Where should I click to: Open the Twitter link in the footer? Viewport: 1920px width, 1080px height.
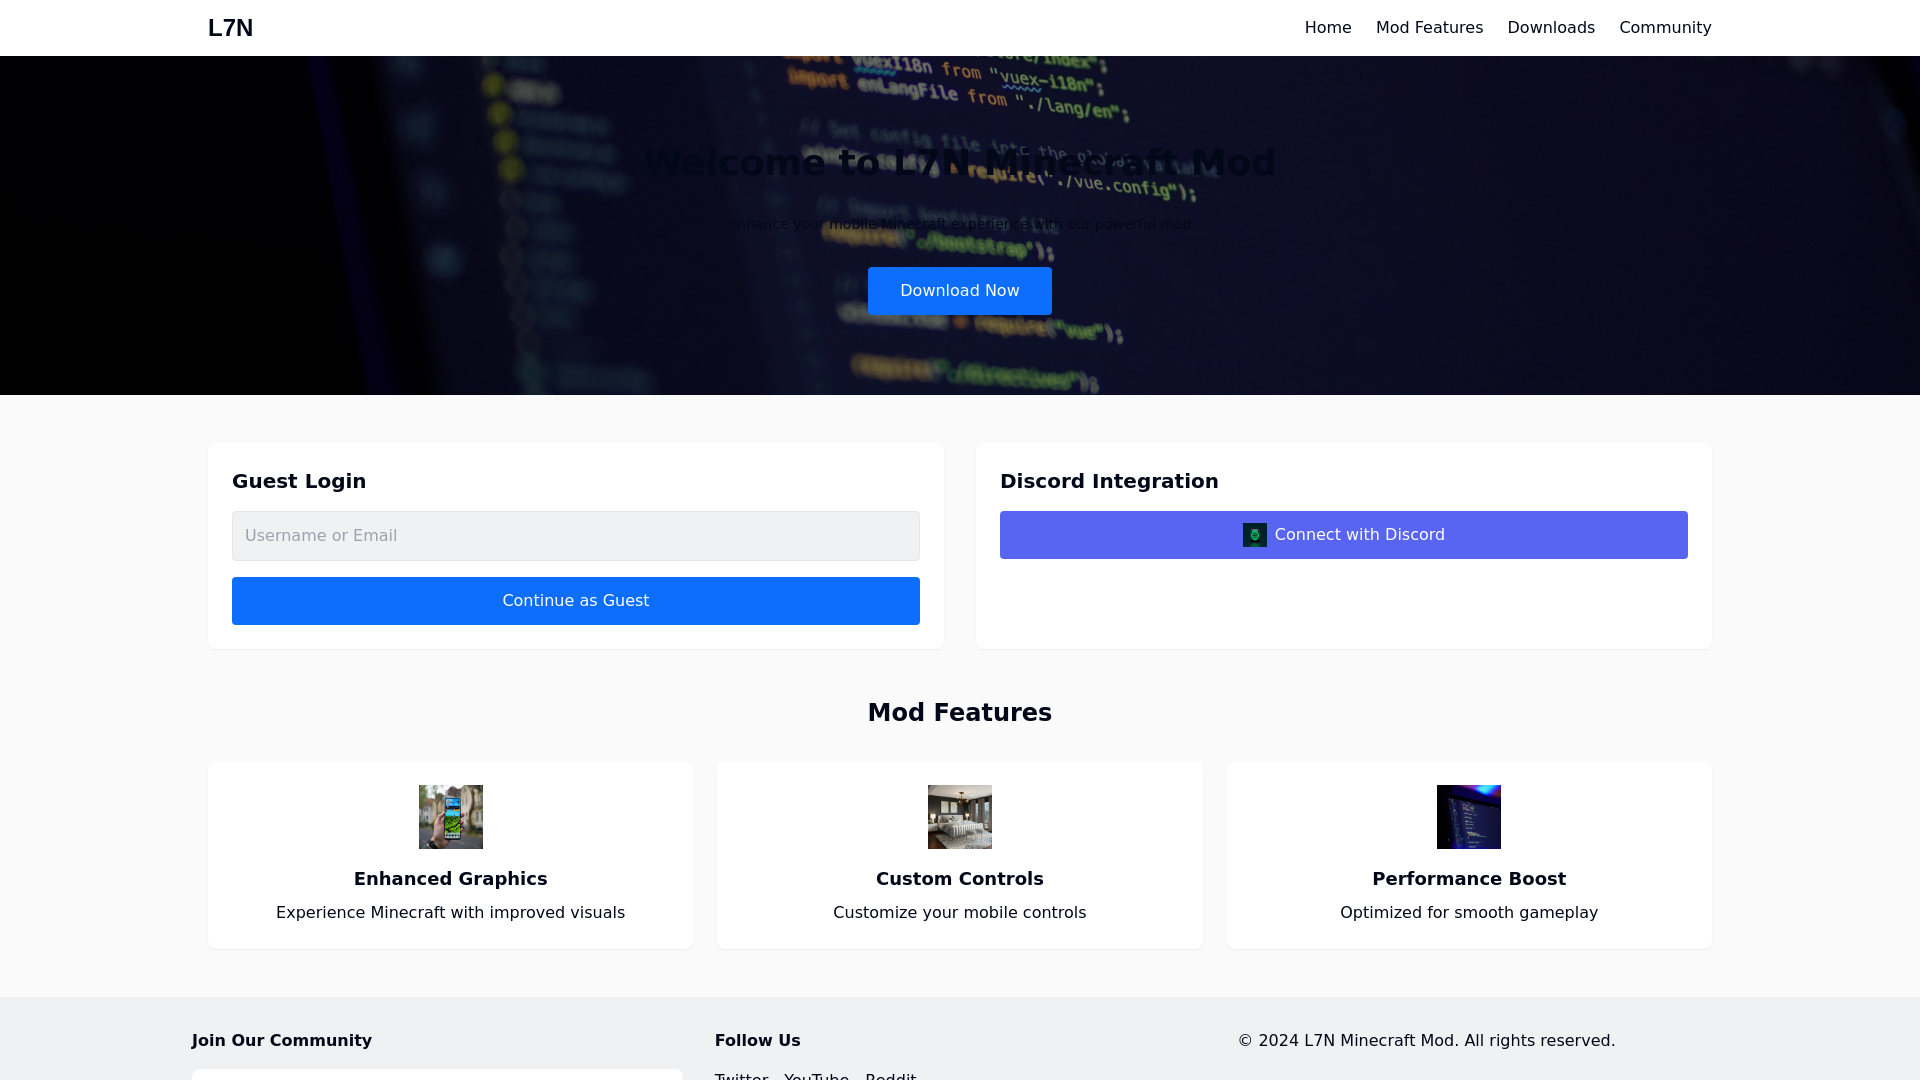pyautogui.click(x=742, y=1077)
